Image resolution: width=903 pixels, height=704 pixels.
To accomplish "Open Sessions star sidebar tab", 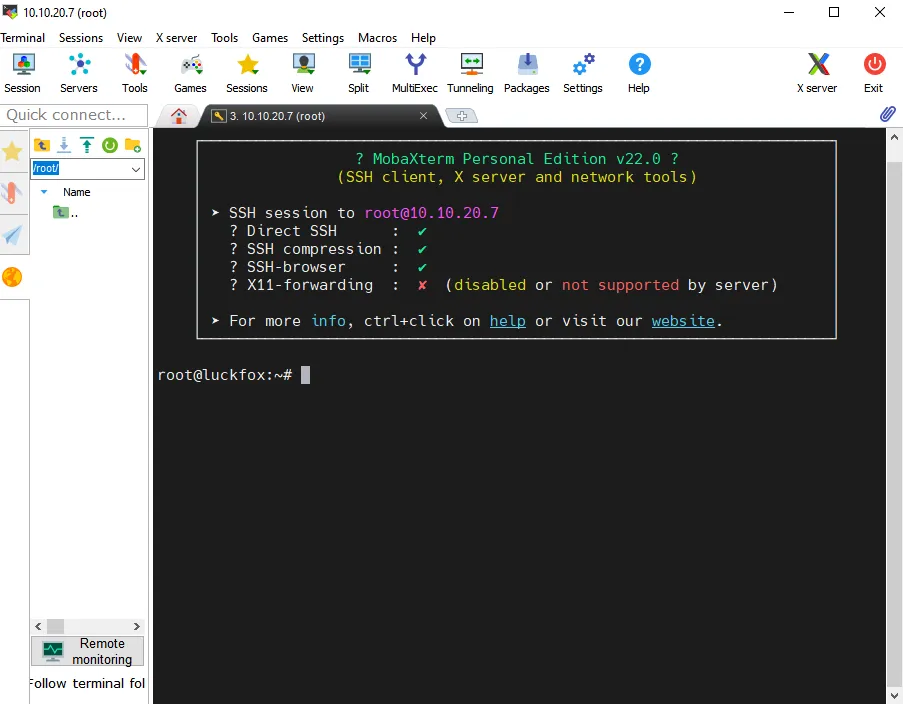I will 12,152.
